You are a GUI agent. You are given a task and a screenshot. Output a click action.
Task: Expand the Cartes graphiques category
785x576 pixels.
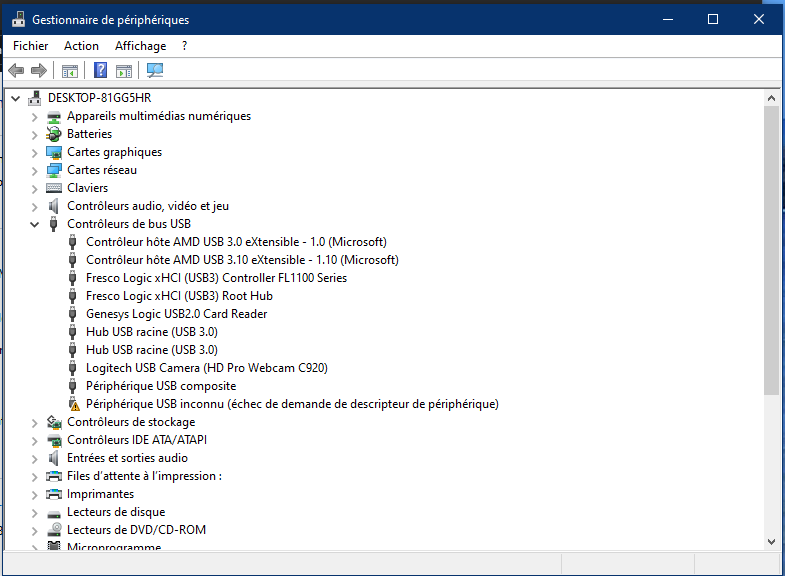tap(34, 152)
